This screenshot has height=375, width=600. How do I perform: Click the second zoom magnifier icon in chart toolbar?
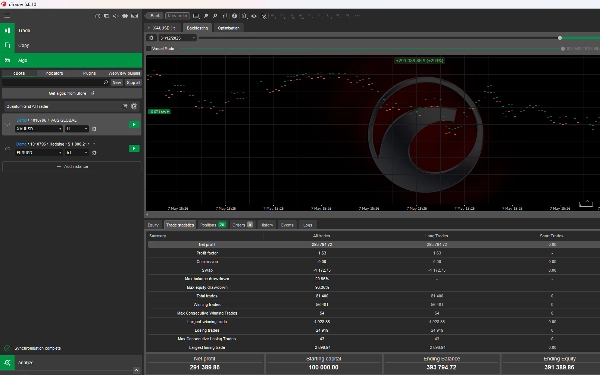coord(215,16)
